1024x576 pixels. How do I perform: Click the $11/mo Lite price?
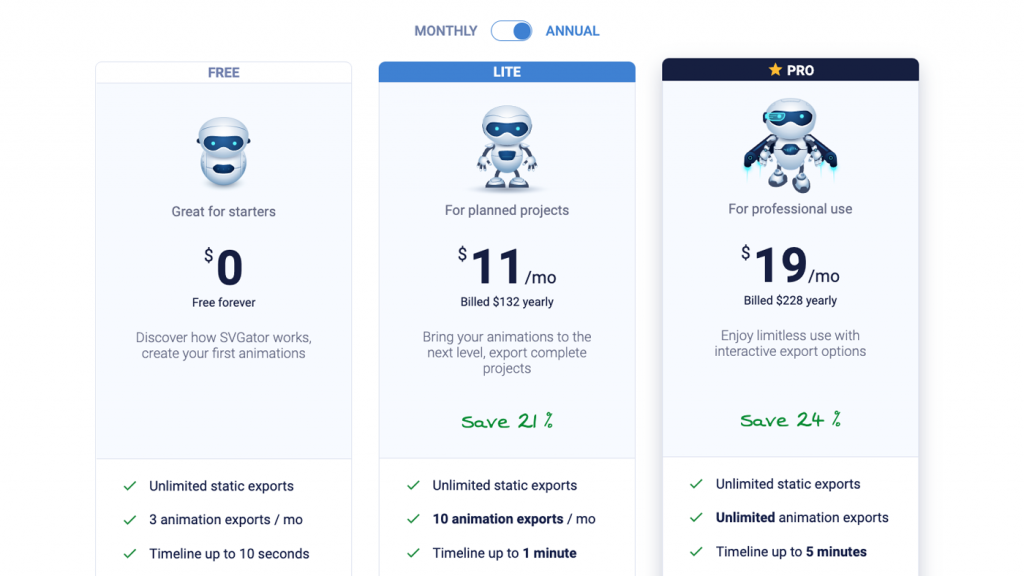pyautogui.click(x=507, y=266)
